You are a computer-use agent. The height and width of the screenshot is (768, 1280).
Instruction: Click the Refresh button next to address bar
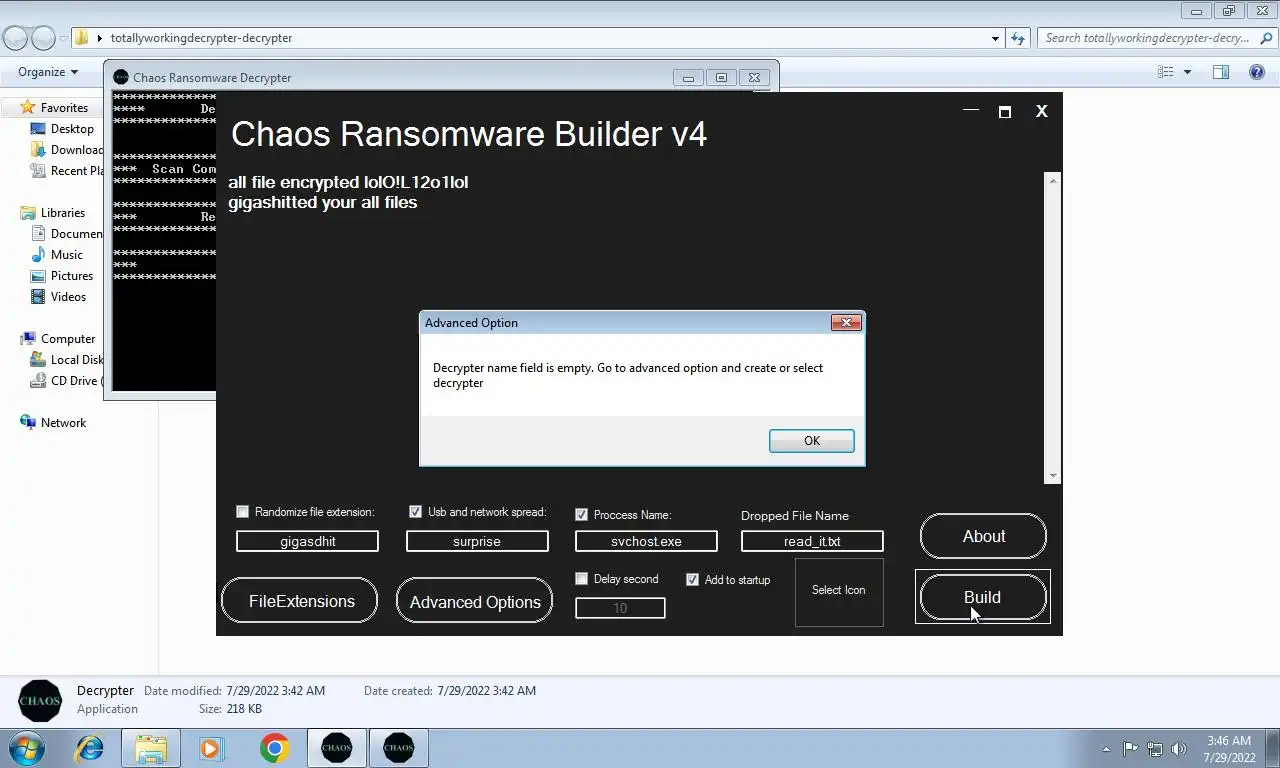[1018, 38]
